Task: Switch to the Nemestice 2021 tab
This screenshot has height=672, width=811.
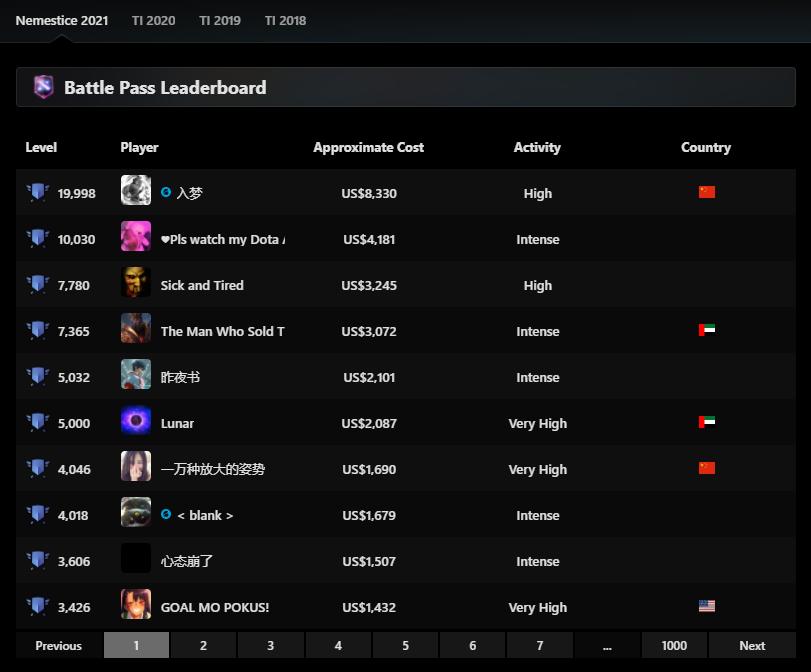Action: click(x=62, y=21)
